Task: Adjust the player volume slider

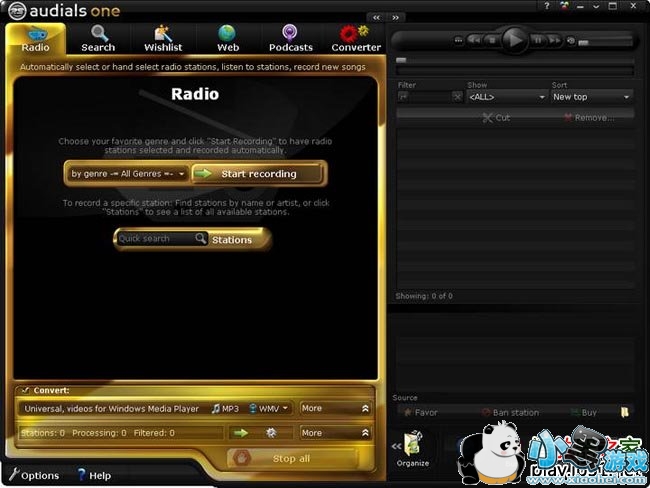Action: click(x=605, y=42)
